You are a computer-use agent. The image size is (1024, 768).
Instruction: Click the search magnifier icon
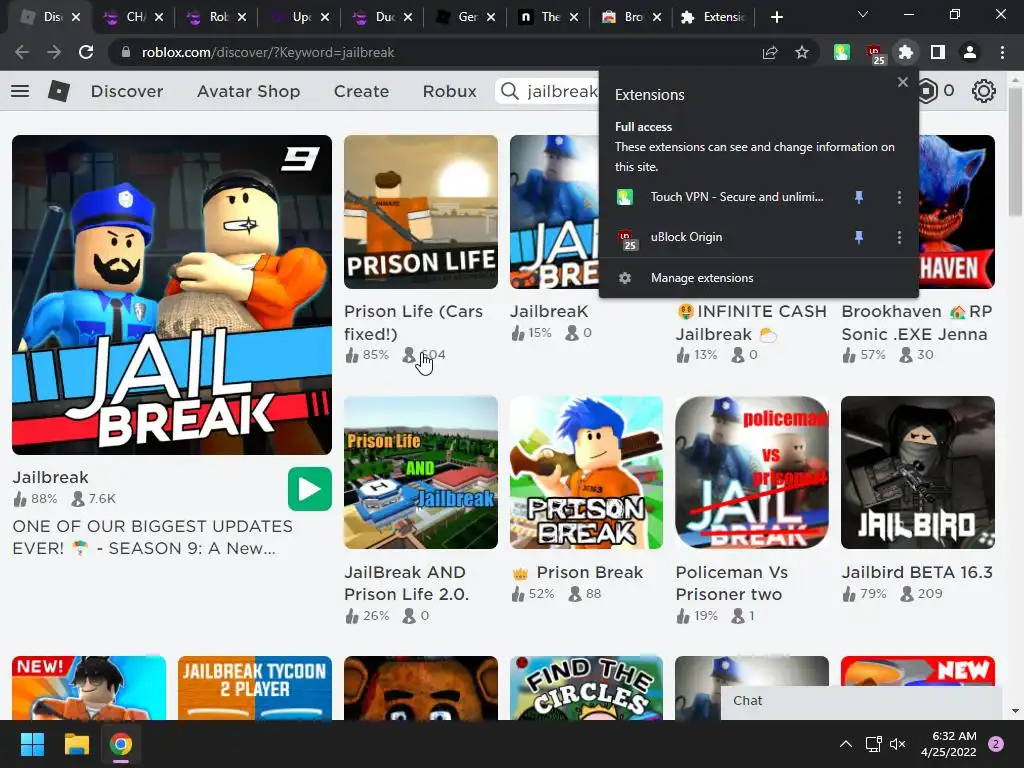click(x=509, y=91)
